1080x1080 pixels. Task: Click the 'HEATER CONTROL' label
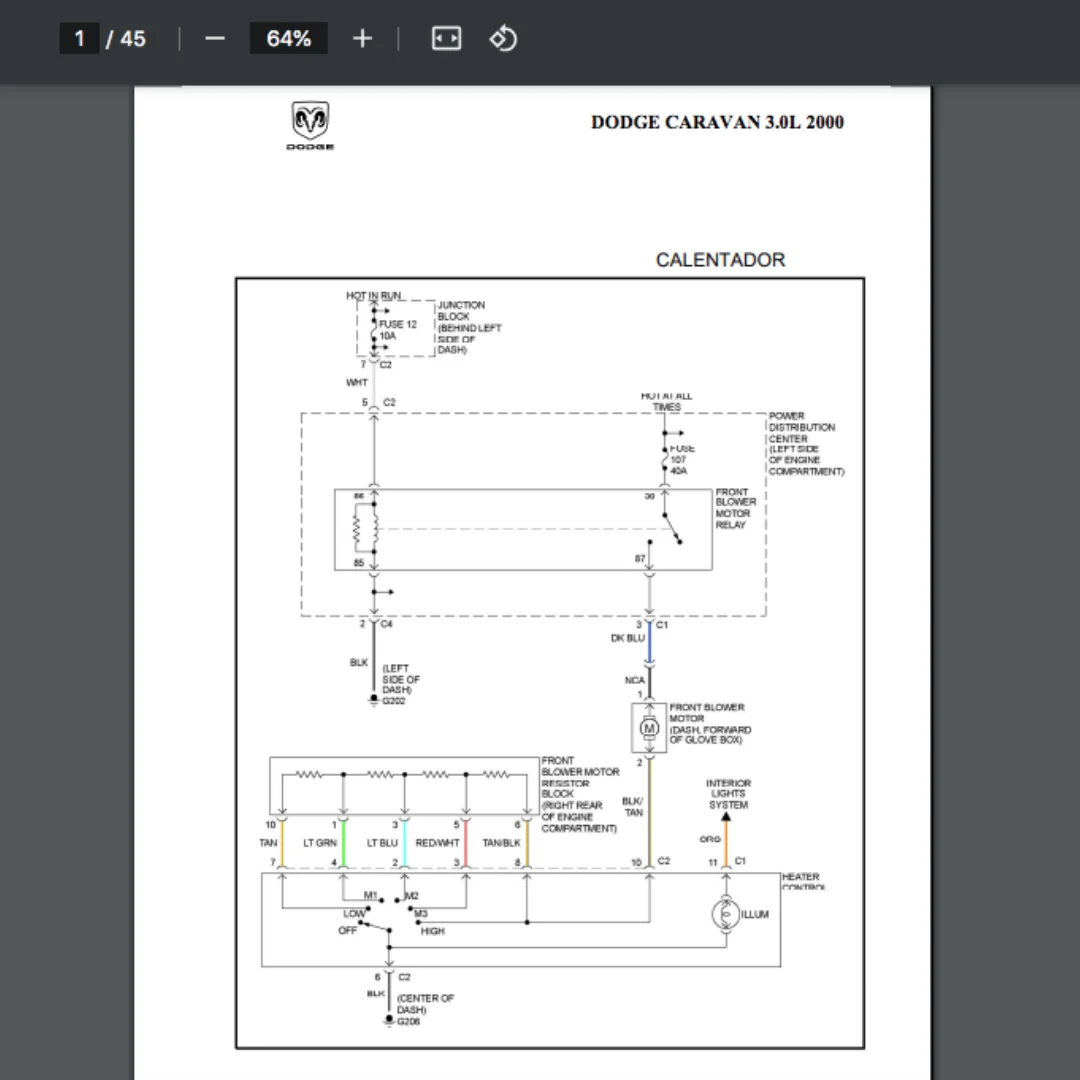(x=802, y=882)
